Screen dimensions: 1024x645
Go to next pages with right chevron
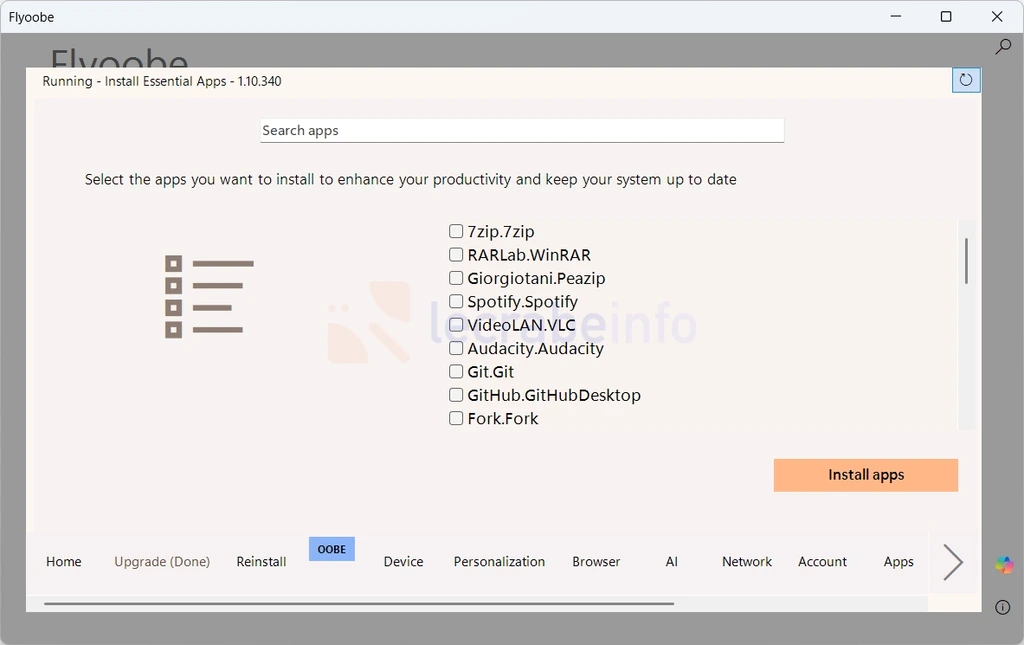tap(953, 562)
